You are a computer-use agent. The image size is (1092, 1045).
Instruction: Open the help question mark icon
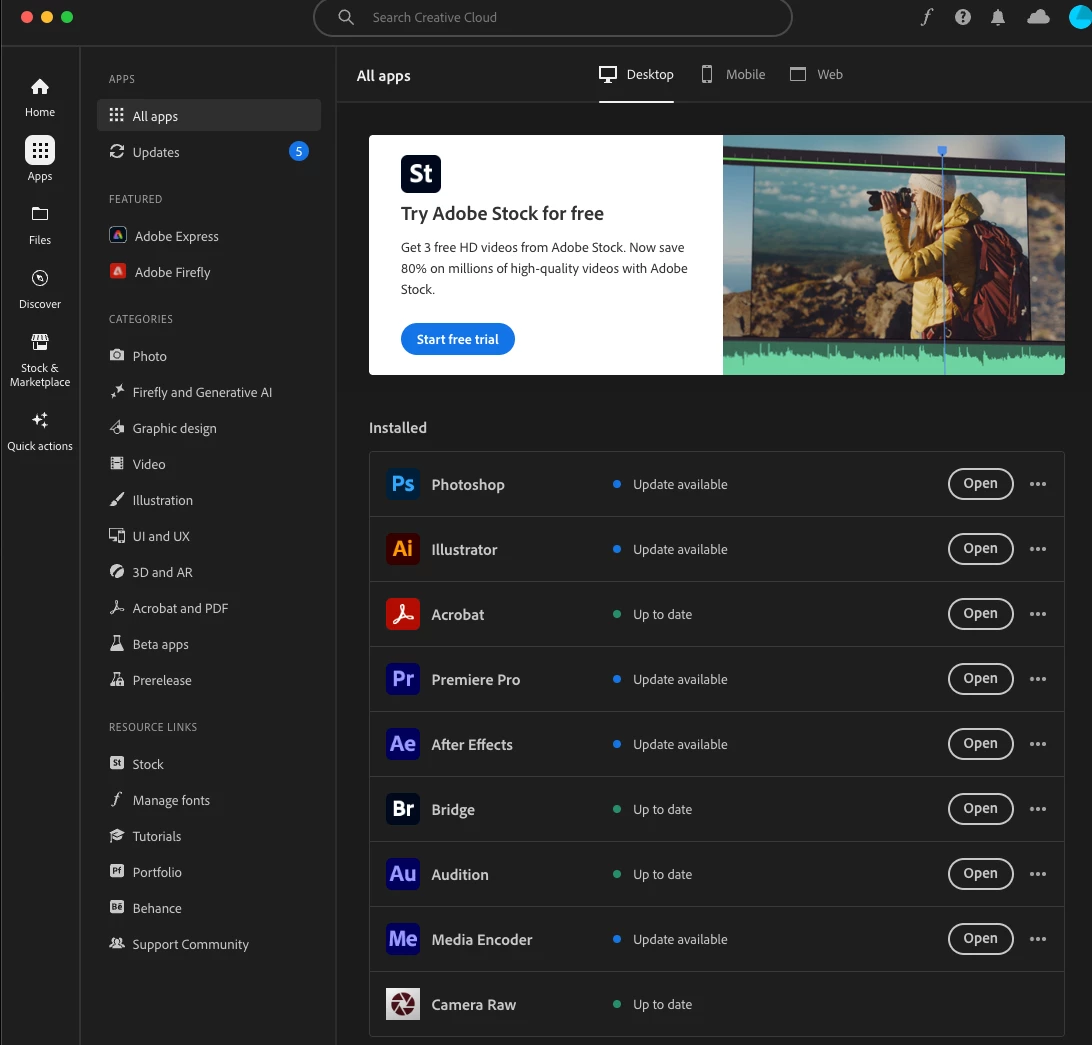pos(962,17)
